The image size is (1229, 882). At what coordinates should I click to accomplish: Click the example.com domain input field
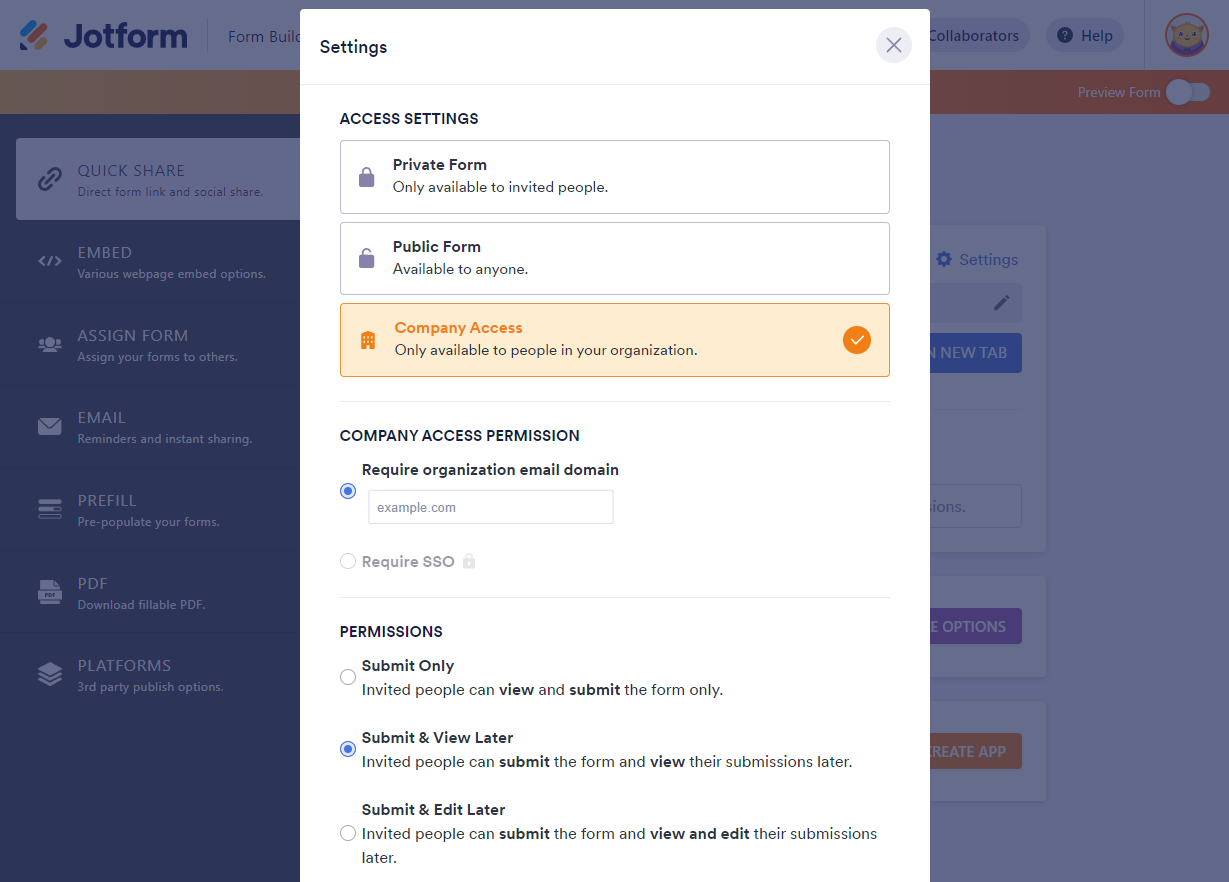tap(490, 507)
